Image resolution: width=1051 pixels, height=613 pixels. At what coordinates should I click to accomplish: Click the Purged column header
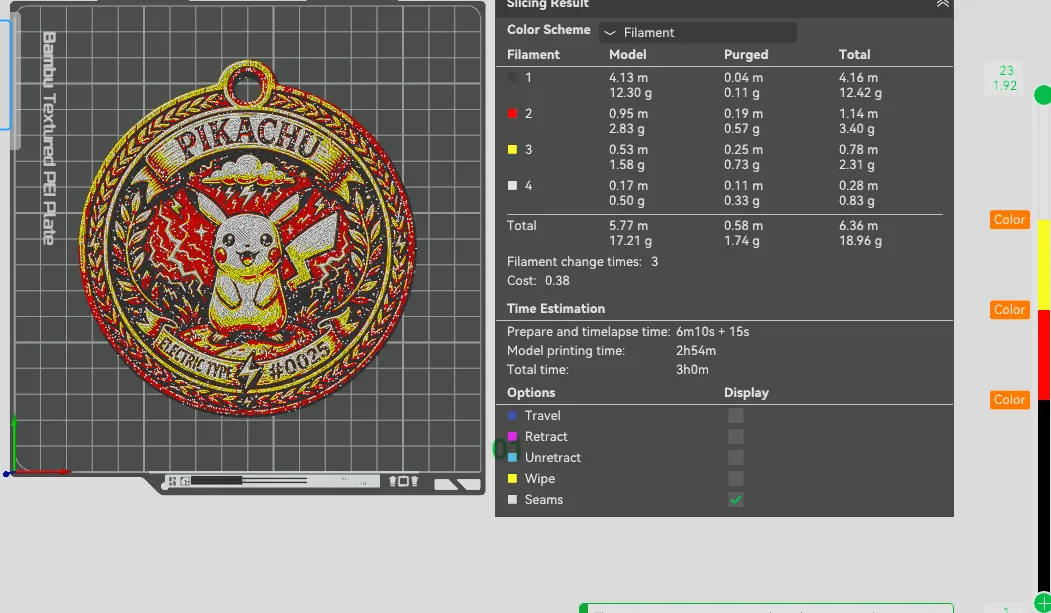[x=745, y=54]
